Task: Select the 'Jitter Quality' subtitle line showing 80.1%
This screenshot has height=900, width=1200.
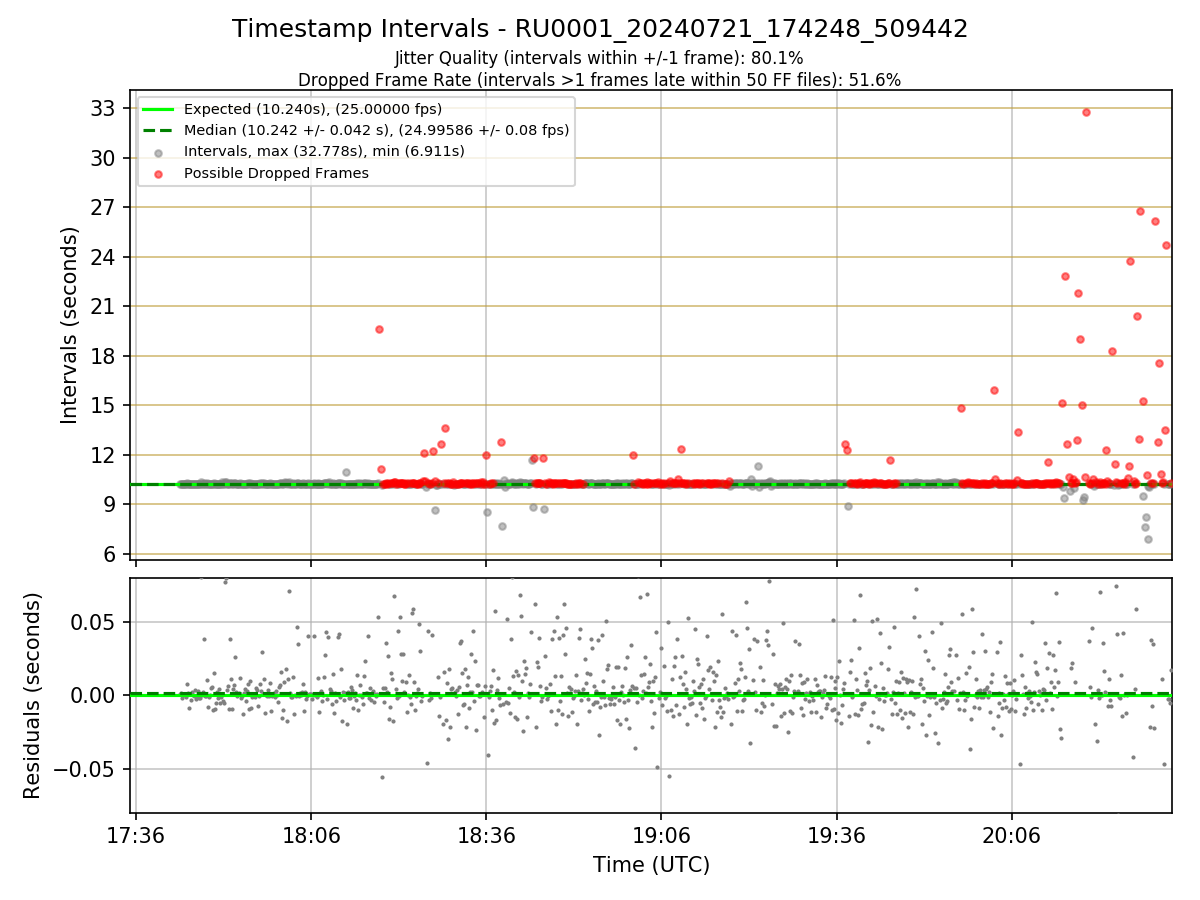Action: [x=599, y=58]
